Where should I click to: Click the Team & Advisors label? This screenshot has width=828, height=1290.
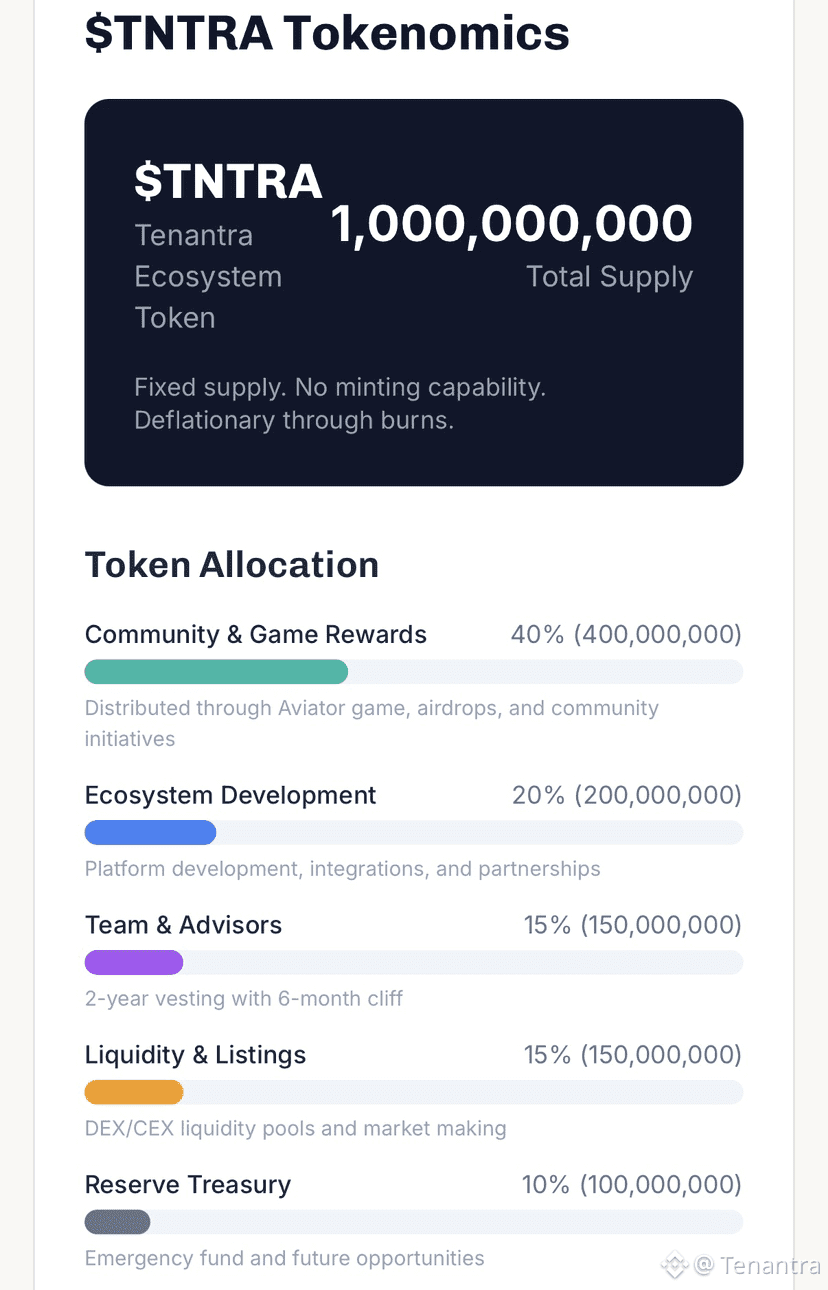[x=183, y=925]
